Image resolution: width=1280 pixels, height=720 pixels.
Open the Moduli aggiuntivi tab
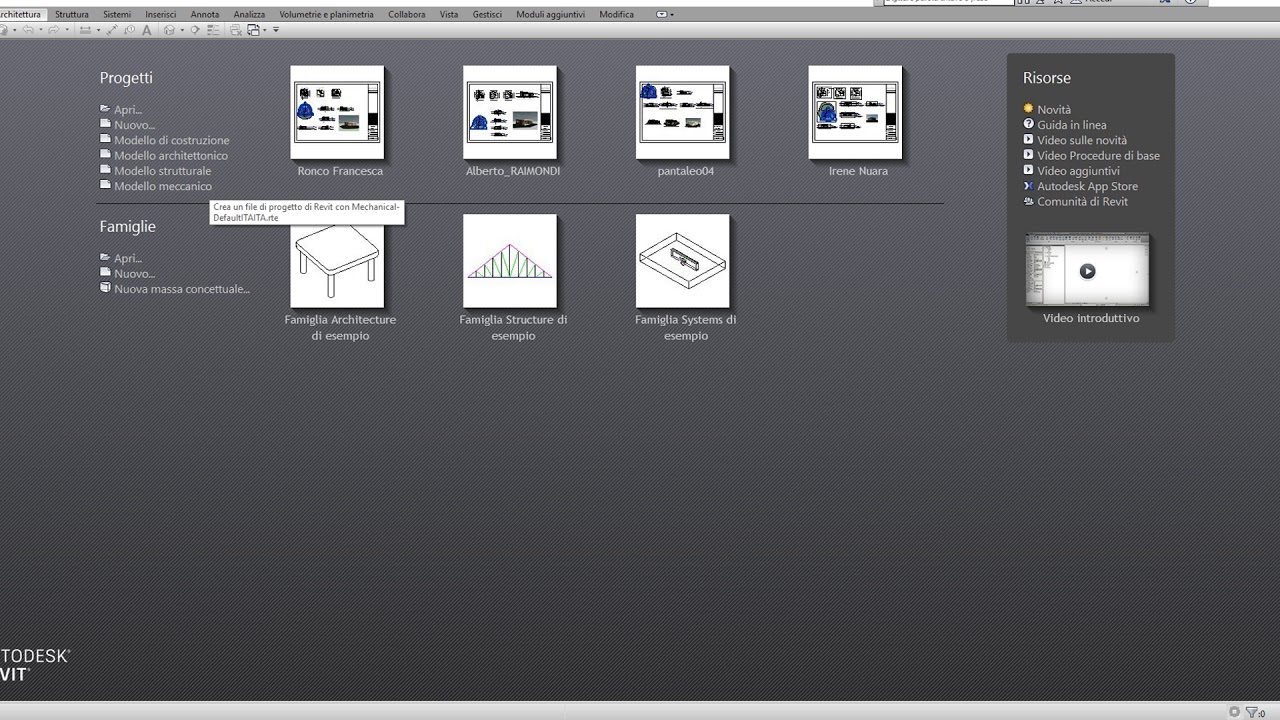click(551, 15)
